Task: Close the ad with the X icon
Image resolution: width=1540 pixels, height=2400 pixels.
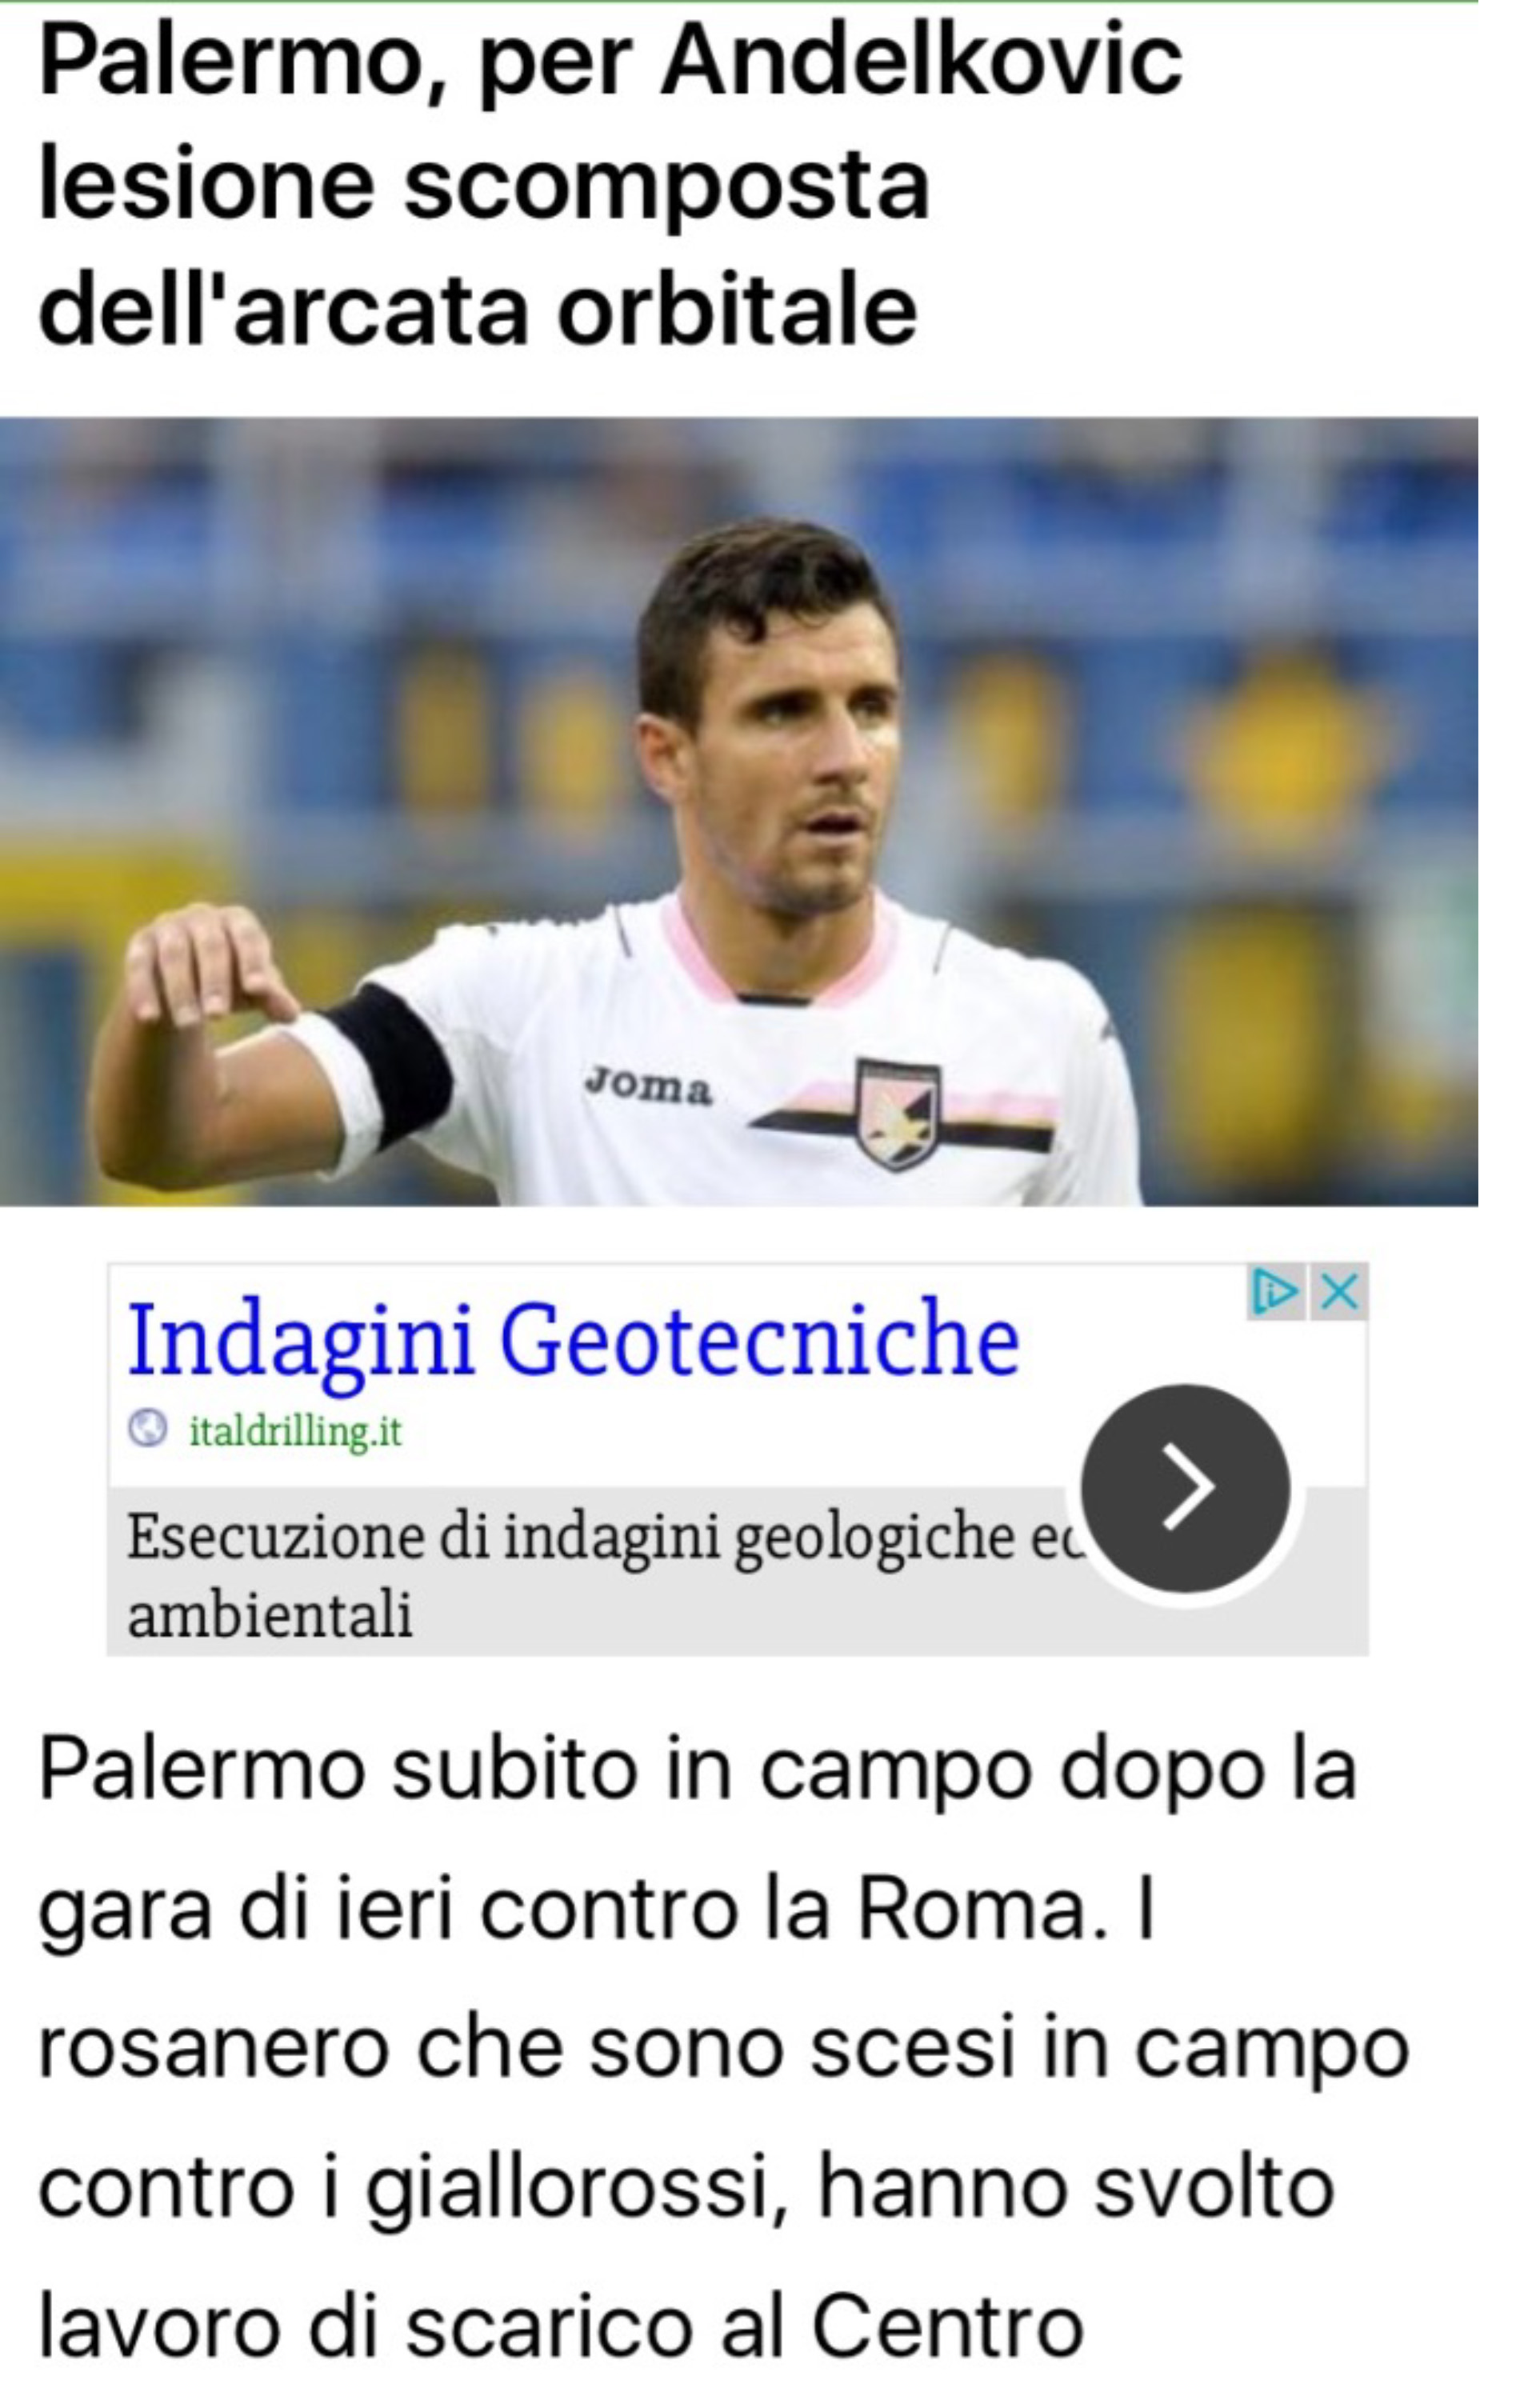Action: pyautogui.click(x=1338, y=1292)
